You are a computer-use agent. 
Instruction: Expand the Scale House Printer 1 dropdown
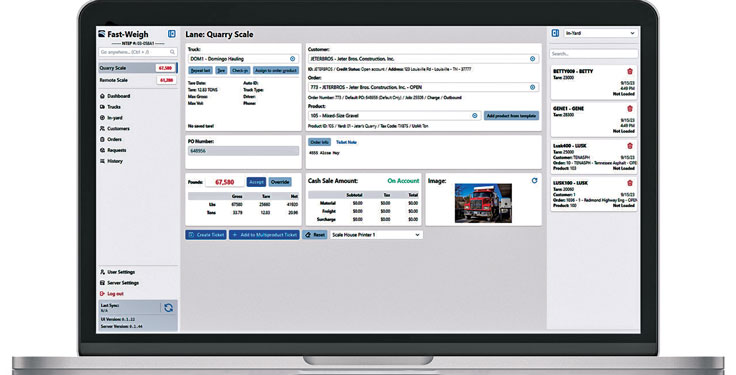pyautogui.click(x=376, y=235)
